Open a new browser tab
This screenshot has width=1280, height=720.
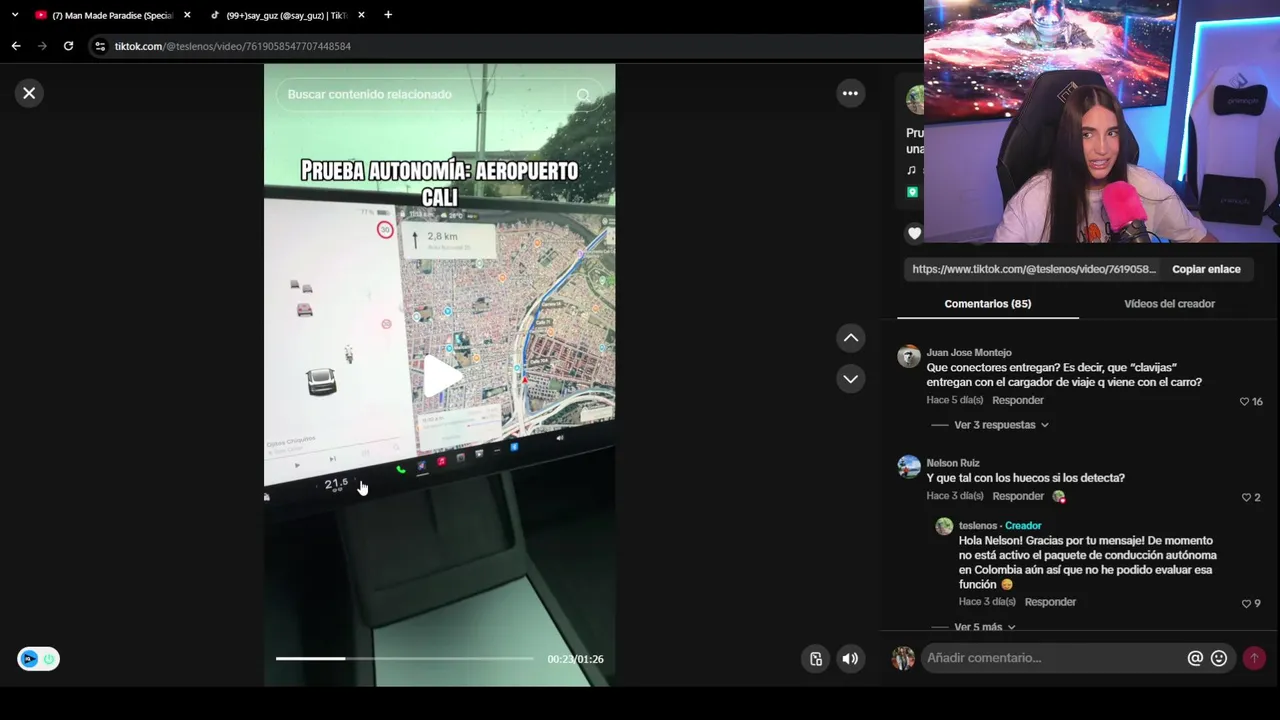tap(388, 15)
